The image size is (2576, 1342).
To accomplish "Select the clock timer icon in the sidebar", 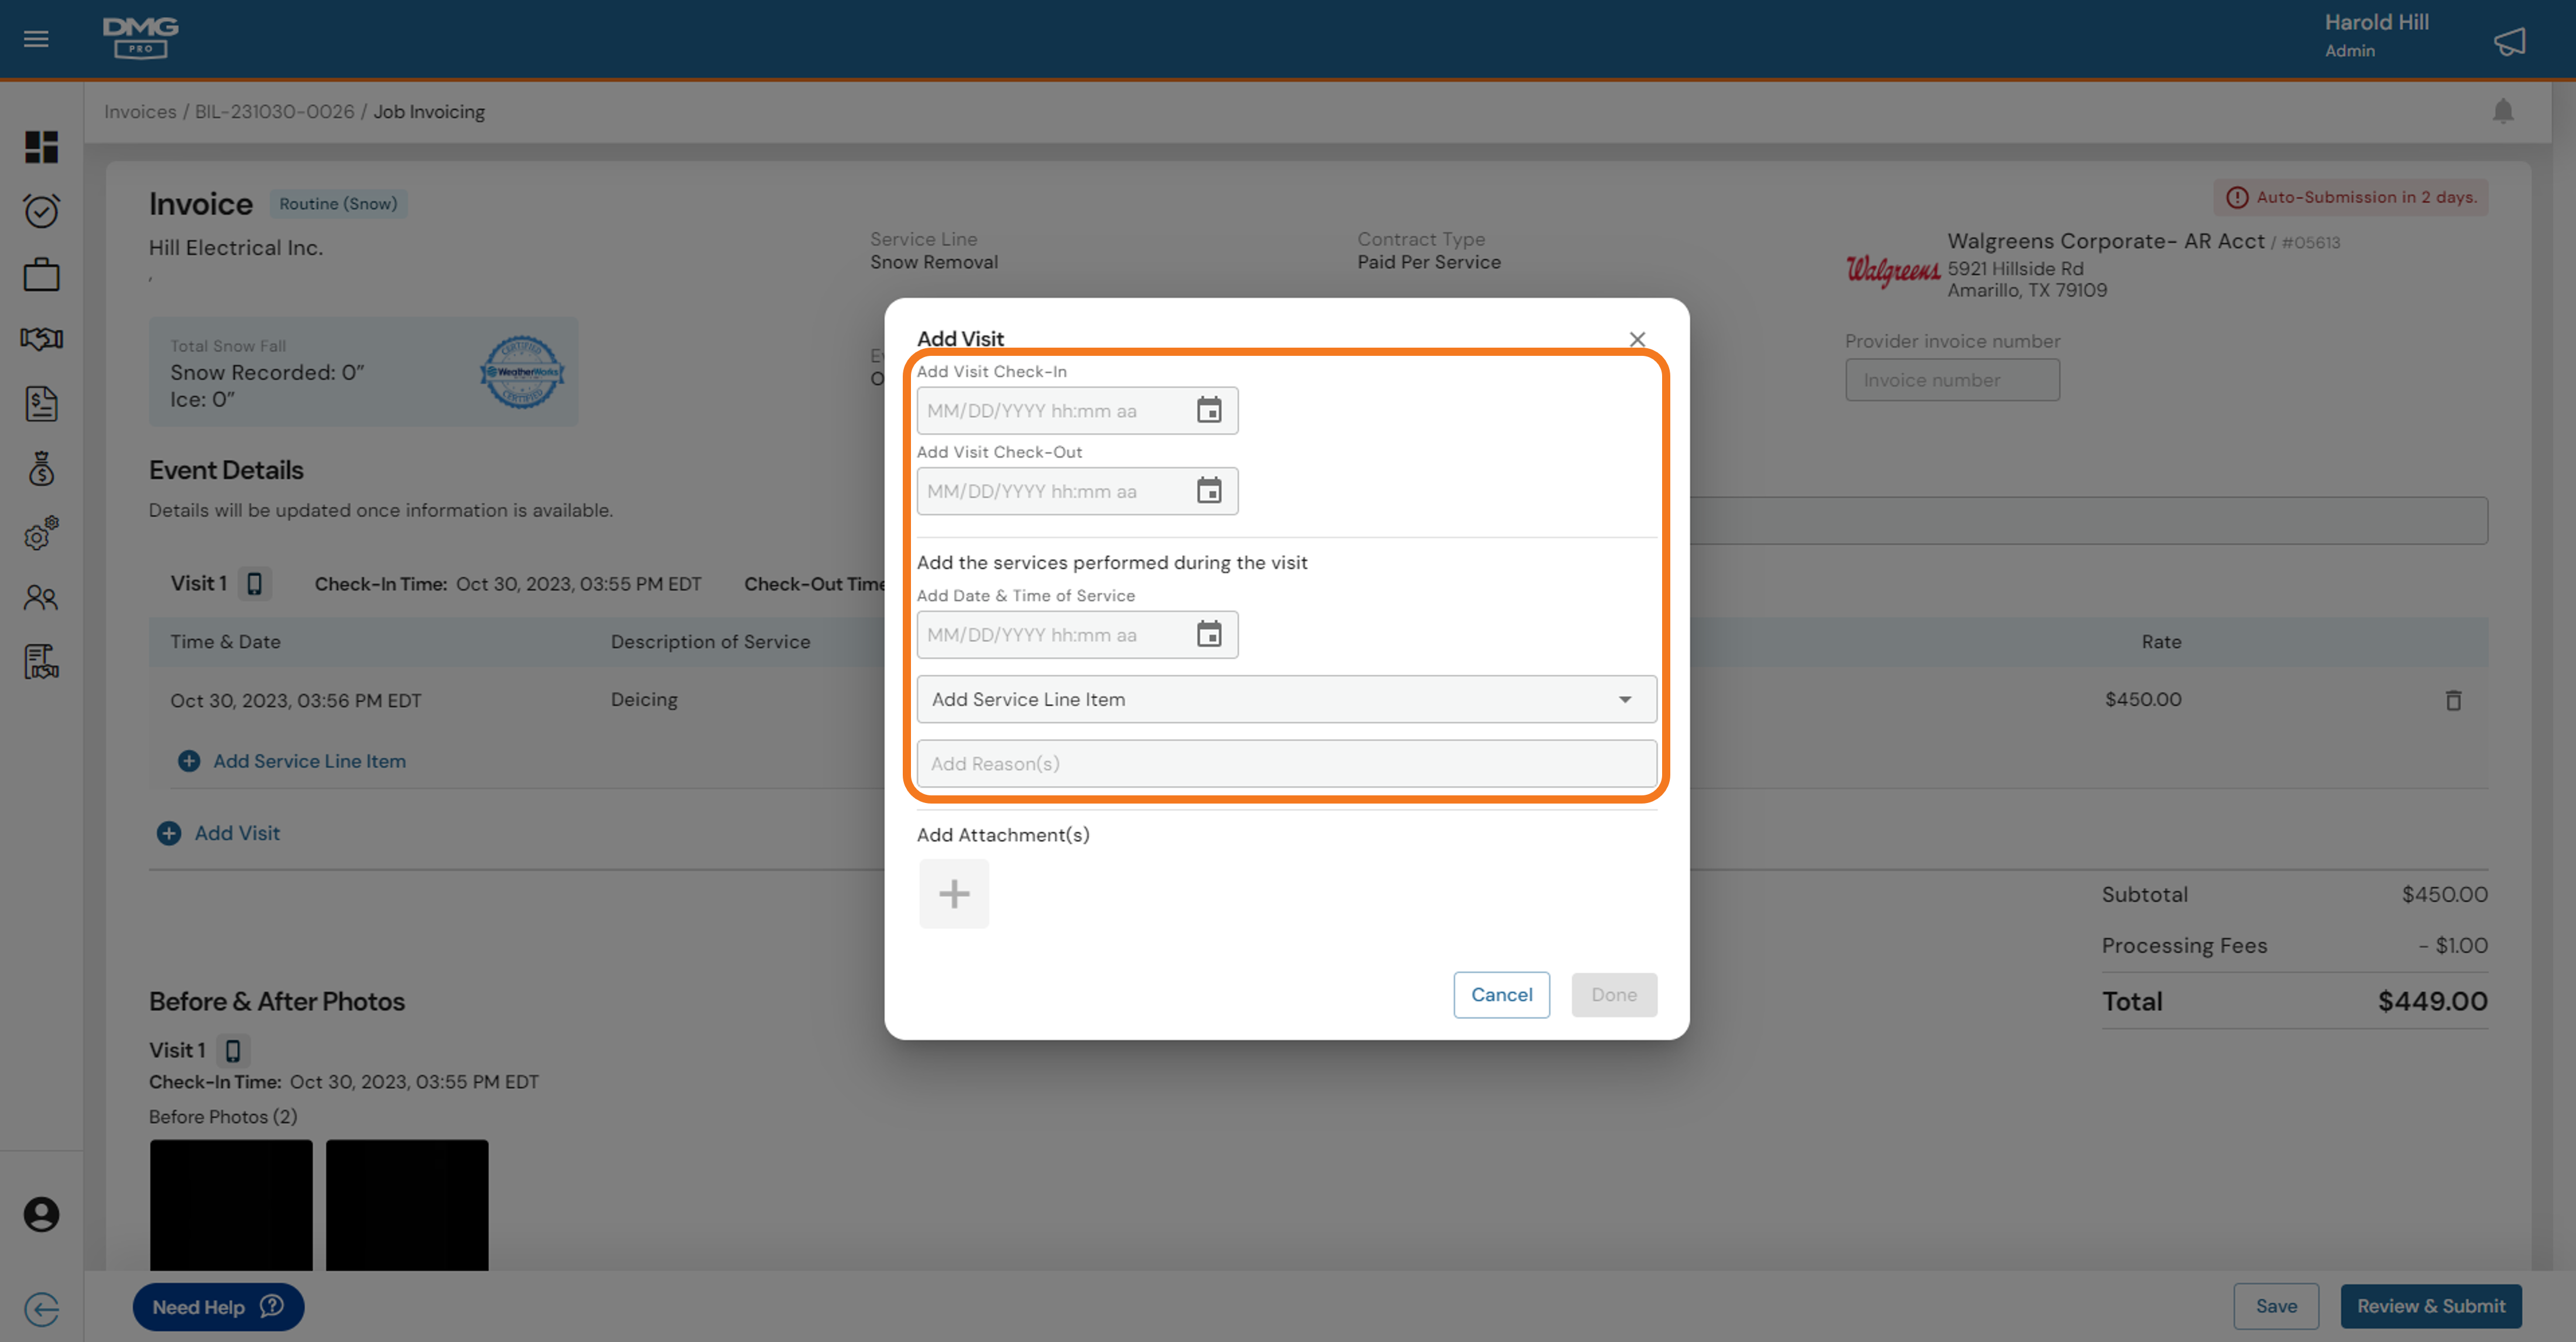I will pyautogui.click(x=41, y=211).
